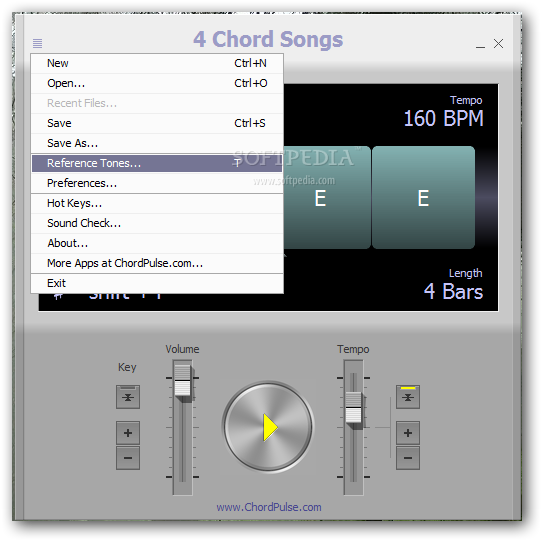Click the 4 Bars length display
The width and height of the screenshot is (542, 541).
(453, 291)
